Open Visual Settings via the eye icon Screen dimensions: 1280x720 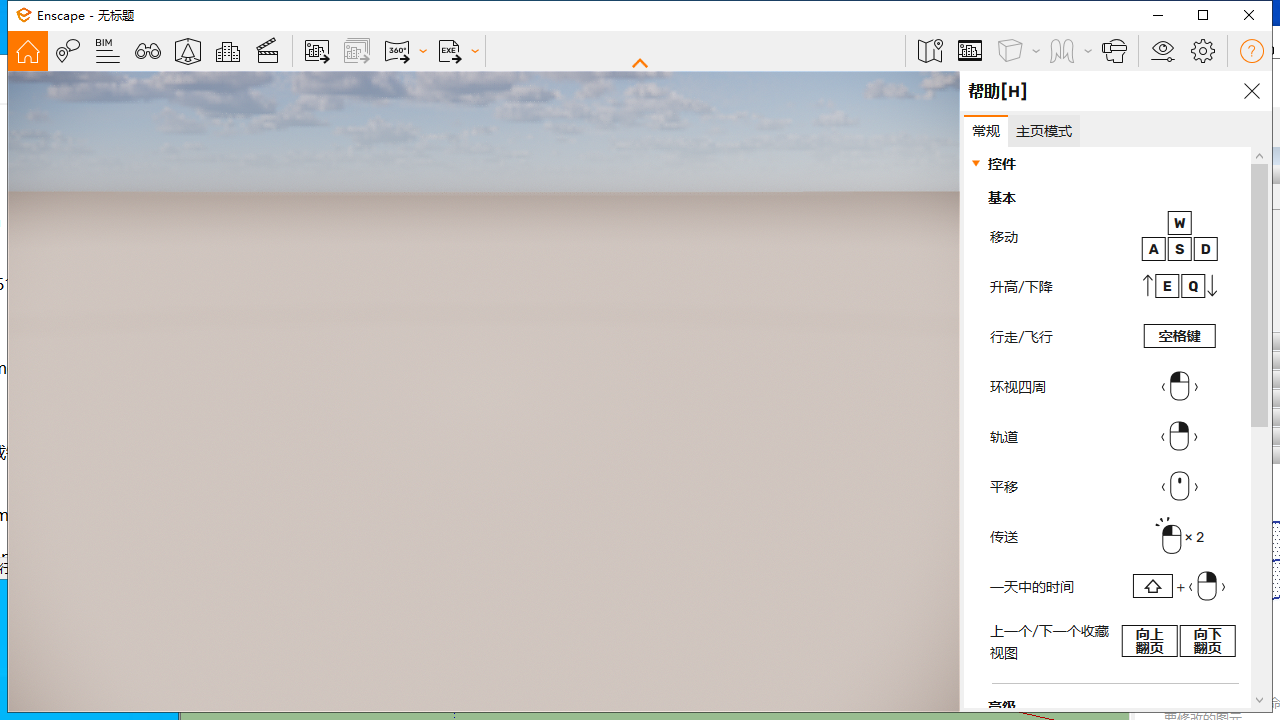click(1162, 51)
